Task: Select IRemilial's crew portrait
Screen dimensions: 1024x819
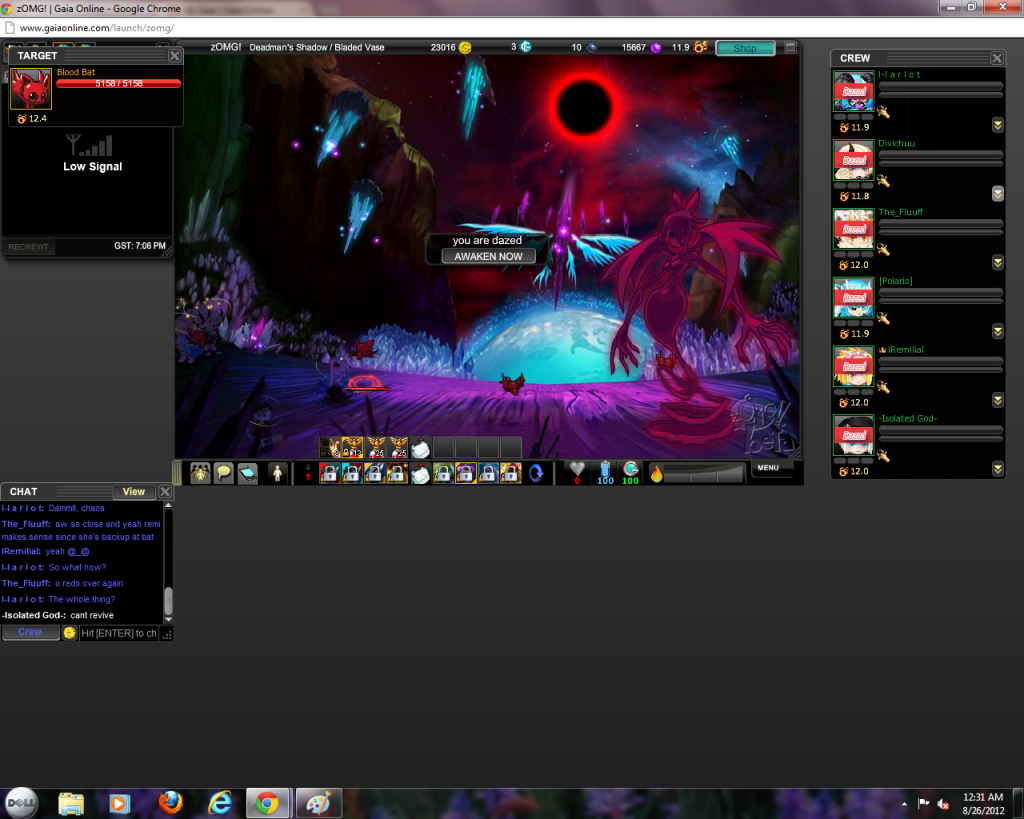Action: coord(854,366)
